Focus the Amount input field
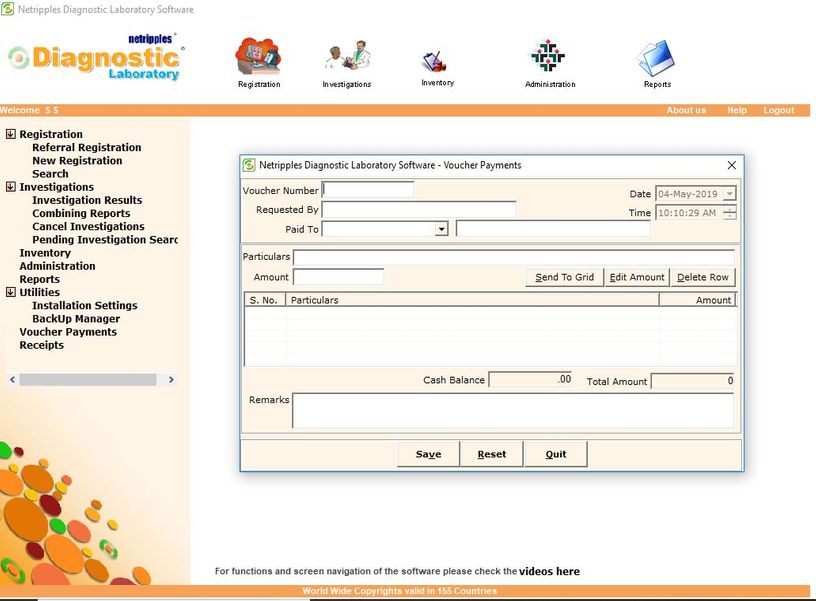Screen dimensions: 816x601 point(338,277)
